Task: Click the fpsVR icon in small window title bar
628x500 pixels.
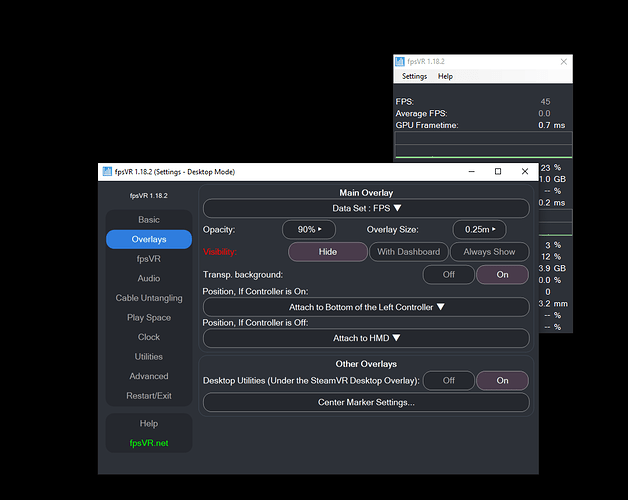Action: pyautogui.click(x=402, y=61)
